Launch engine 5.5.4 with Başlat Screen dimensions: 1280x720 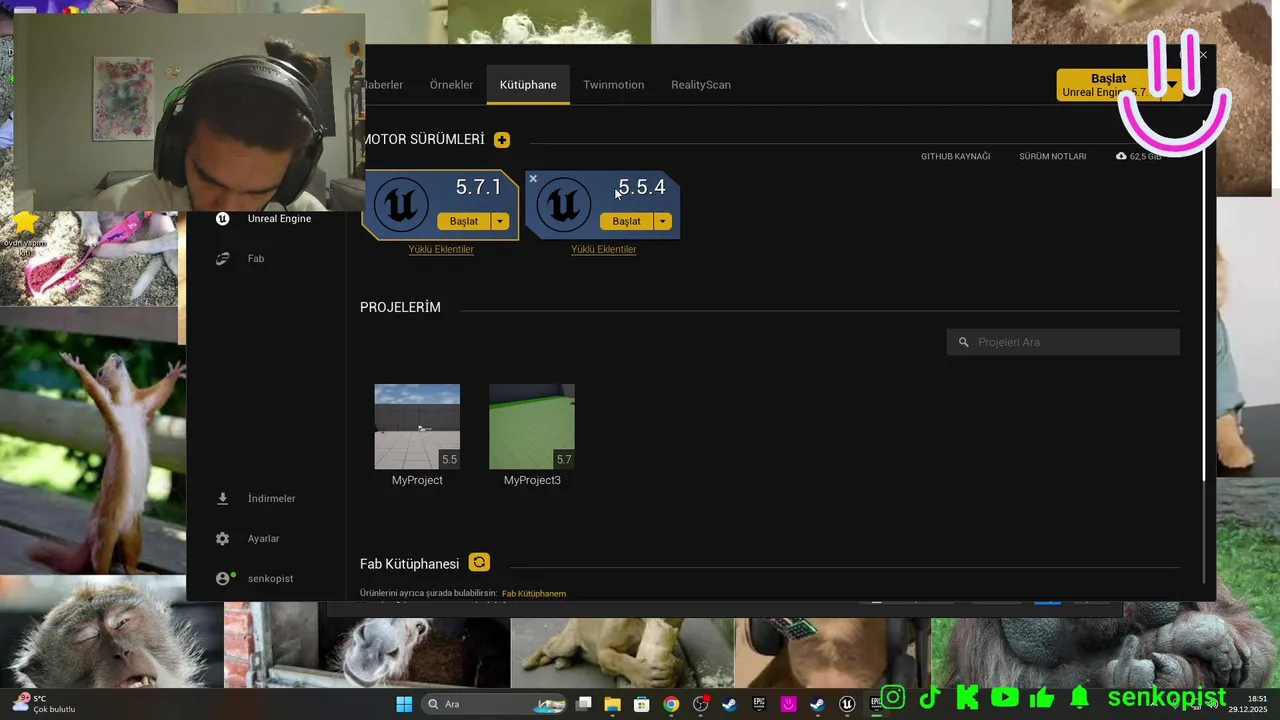click(627, 221)
